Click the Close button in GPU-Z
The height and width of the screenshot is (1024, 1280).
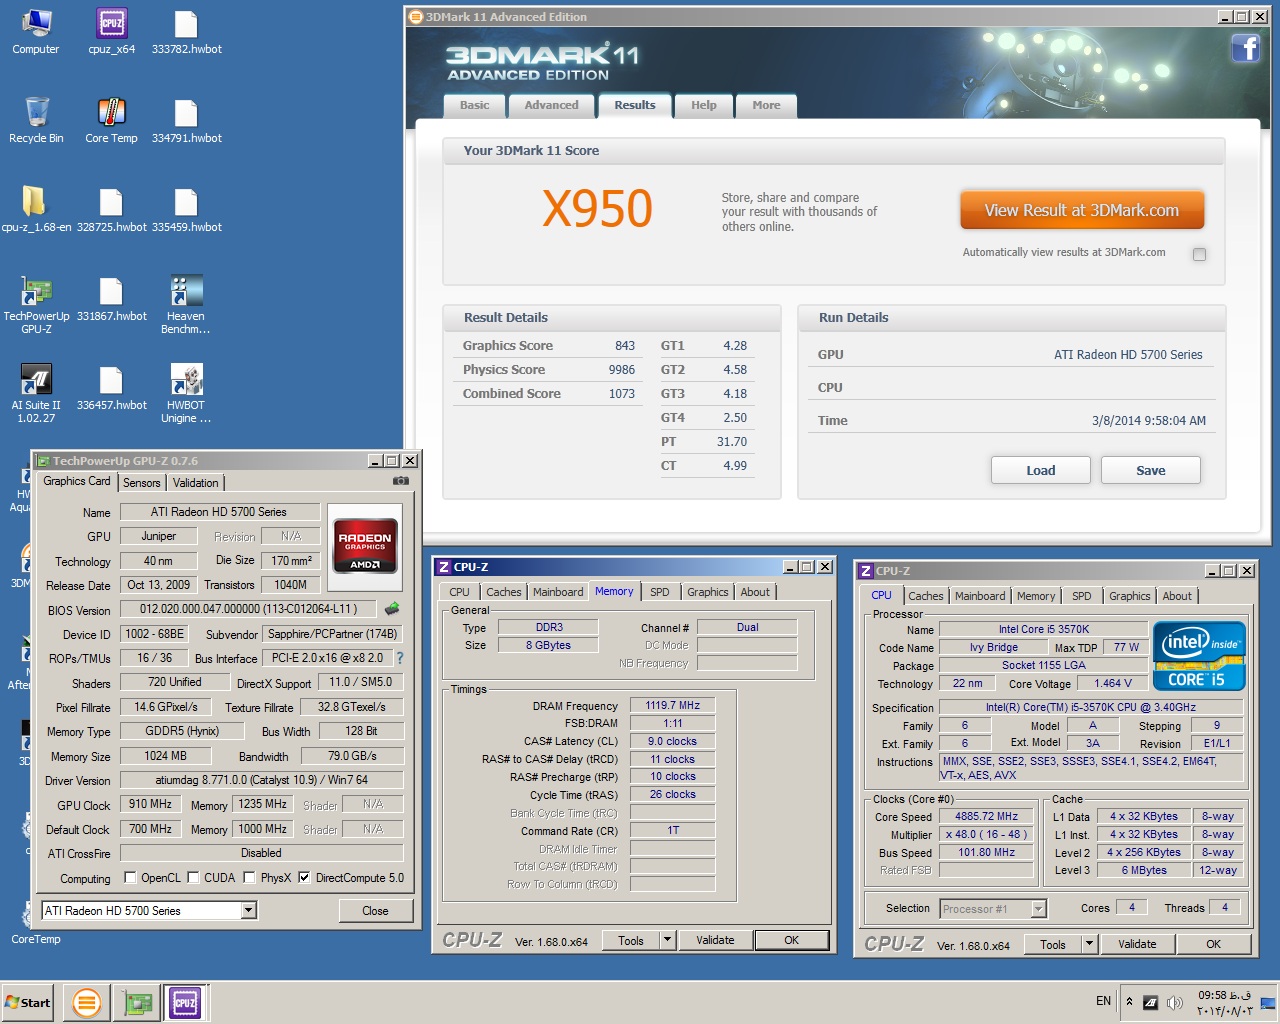point(375,910)
